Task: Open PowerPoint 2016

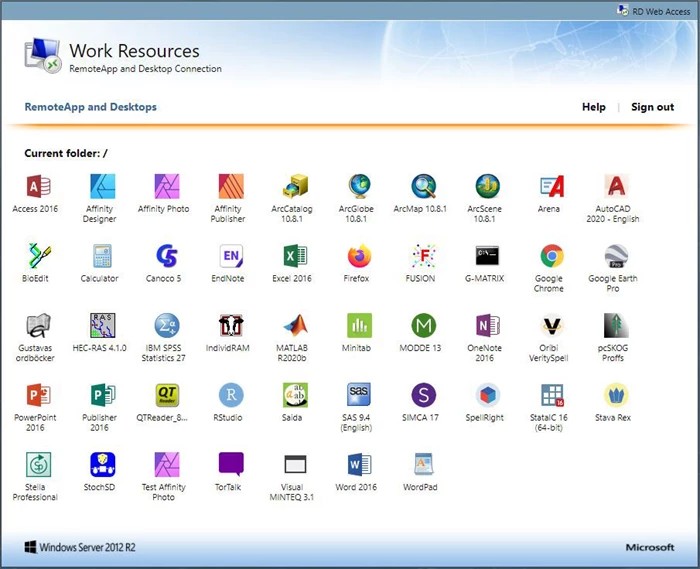Action: pyautogui.click(x=38, y=395)
